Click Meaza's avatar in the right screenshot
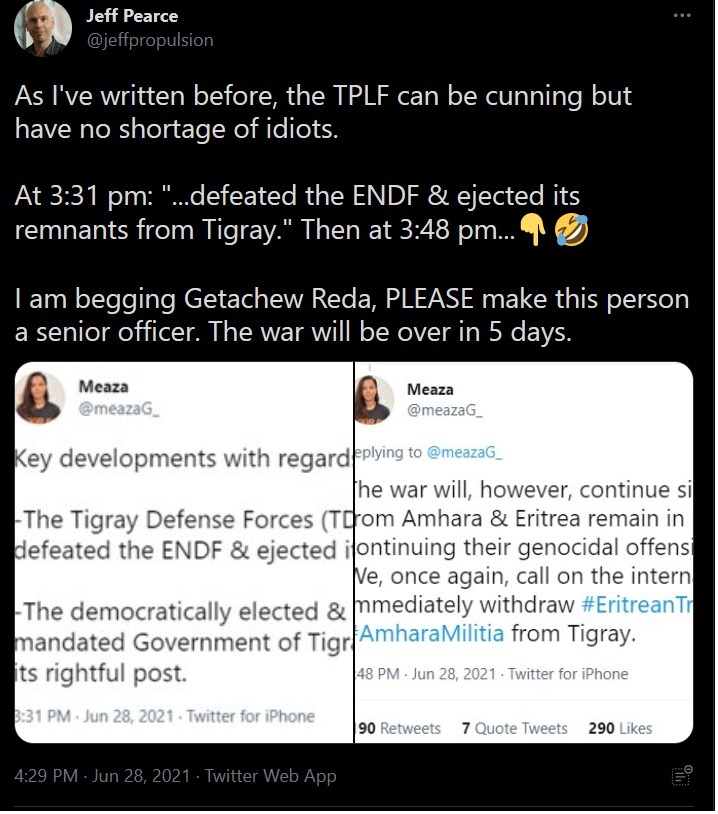 (x=380, y=398)
